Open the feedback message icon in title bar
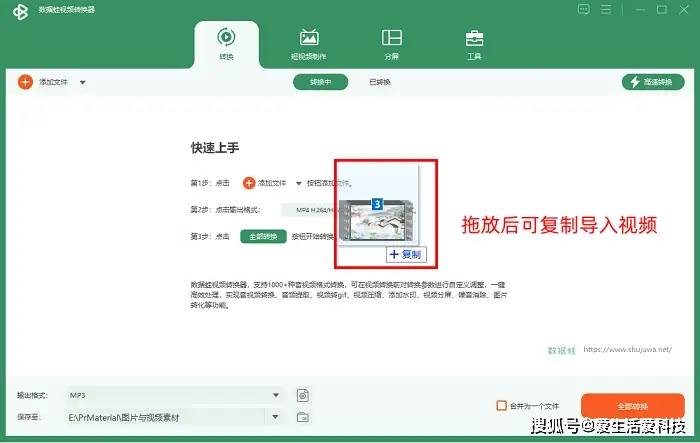The image size is (700, 443). [x=584, y=9]
